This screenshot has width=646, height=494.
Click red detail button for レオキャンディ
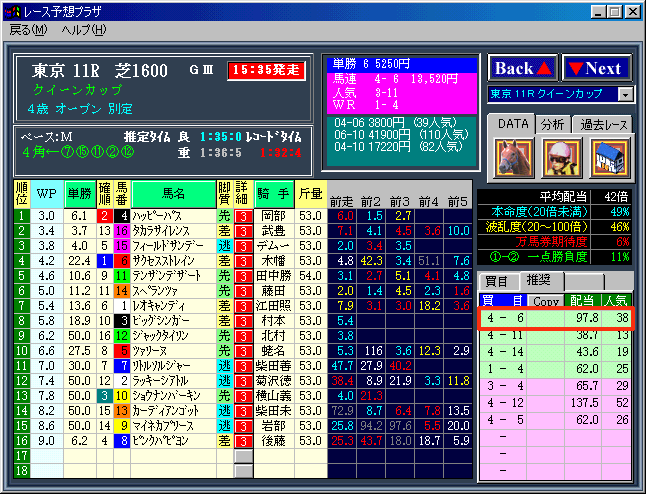click(243, 305)
